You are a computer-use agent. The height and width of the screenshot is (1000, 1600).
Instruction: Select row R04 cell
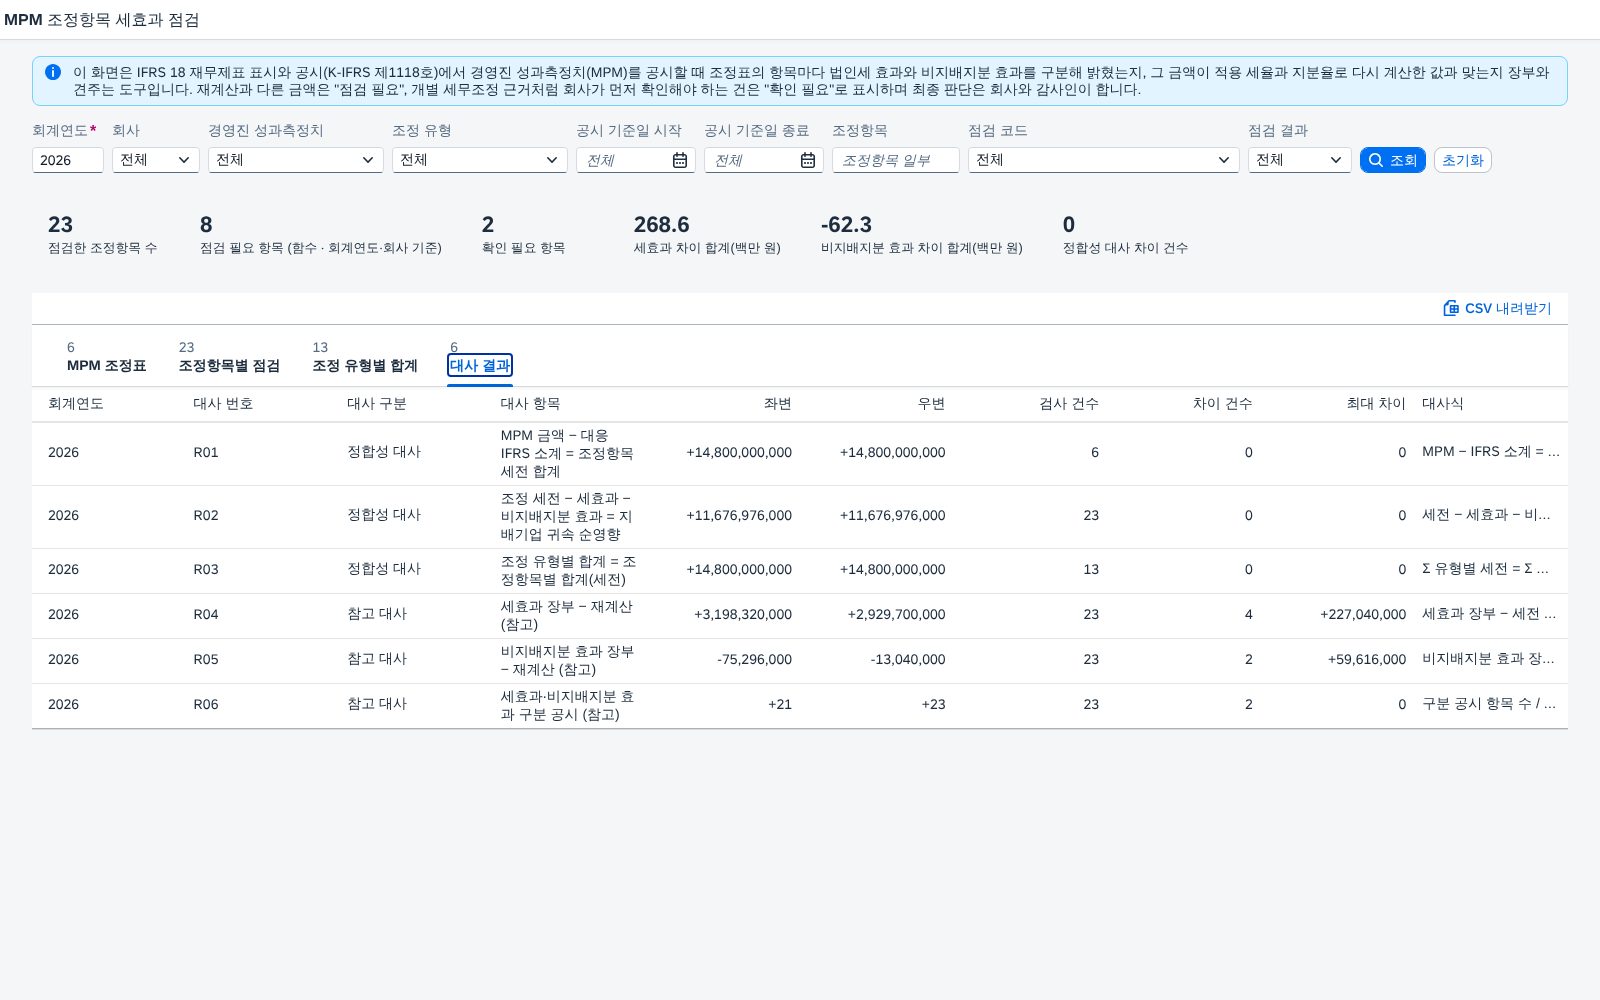[x=206, y=615]
